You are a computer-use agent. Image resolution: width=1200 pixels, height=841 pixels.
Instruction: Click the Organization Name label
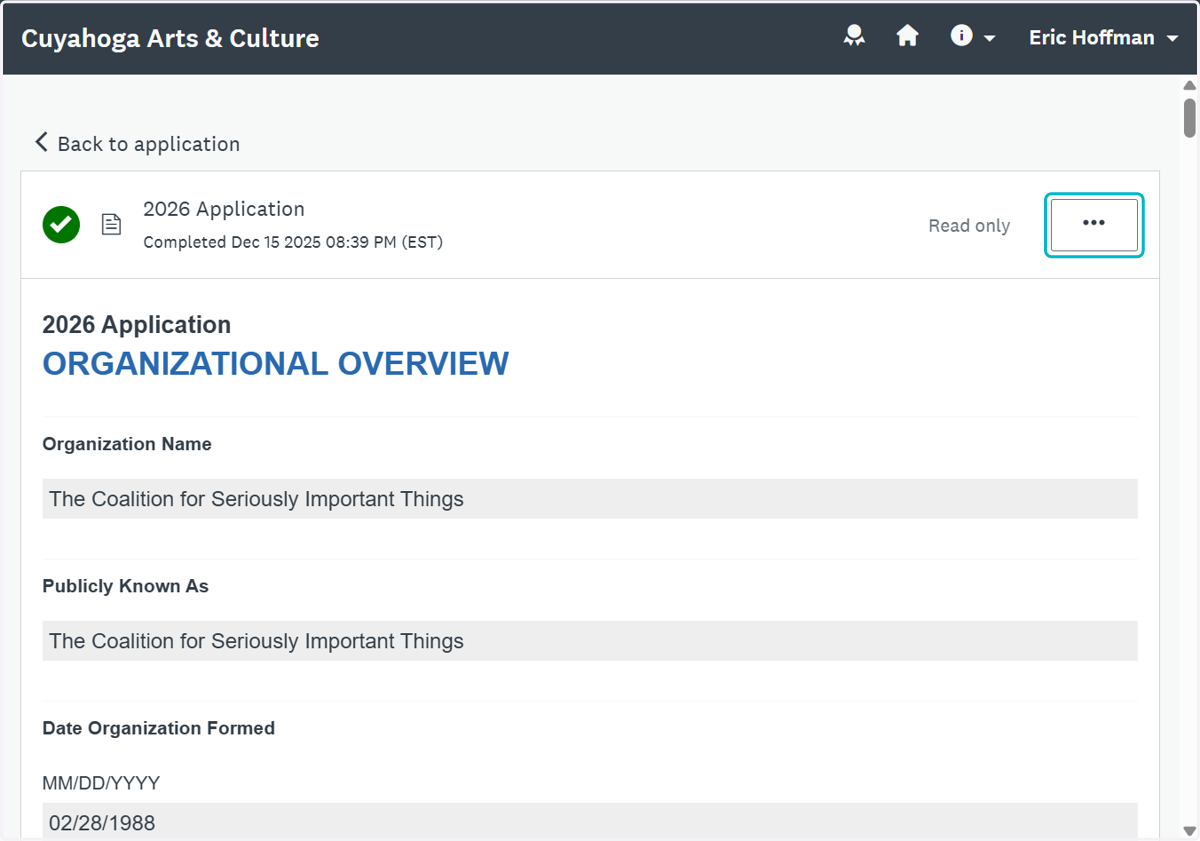click(x=127, y=444)
